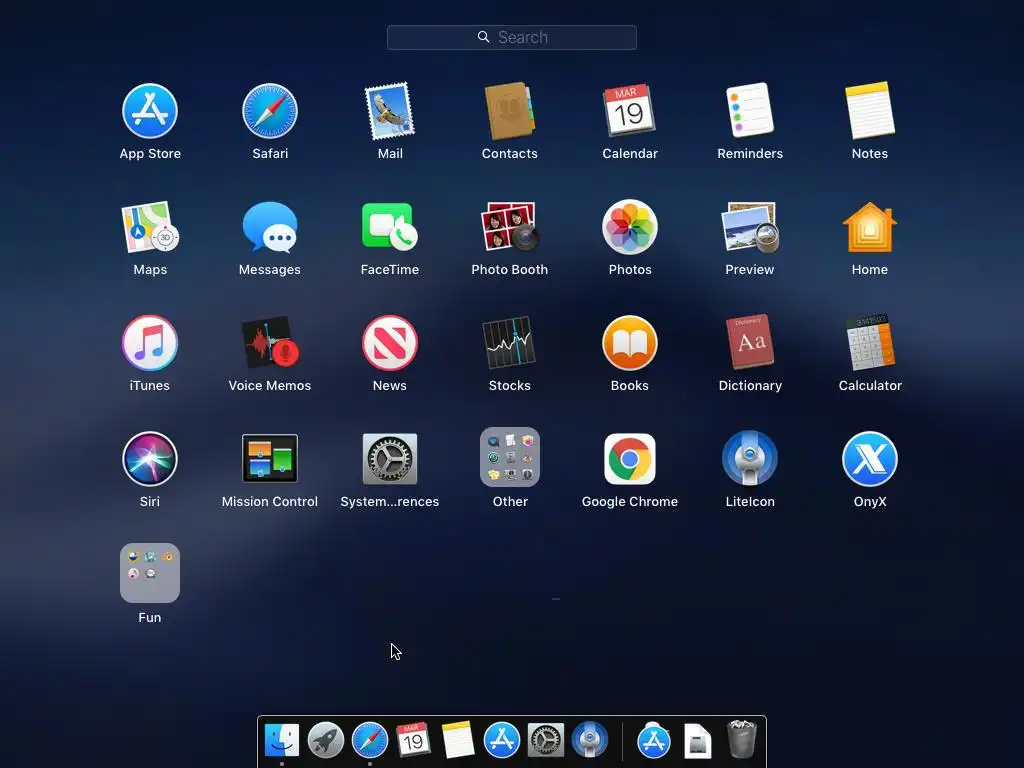Screen dimensions: 1024x768
Task: Launch Google Chrome
Action: coord(630,458)
